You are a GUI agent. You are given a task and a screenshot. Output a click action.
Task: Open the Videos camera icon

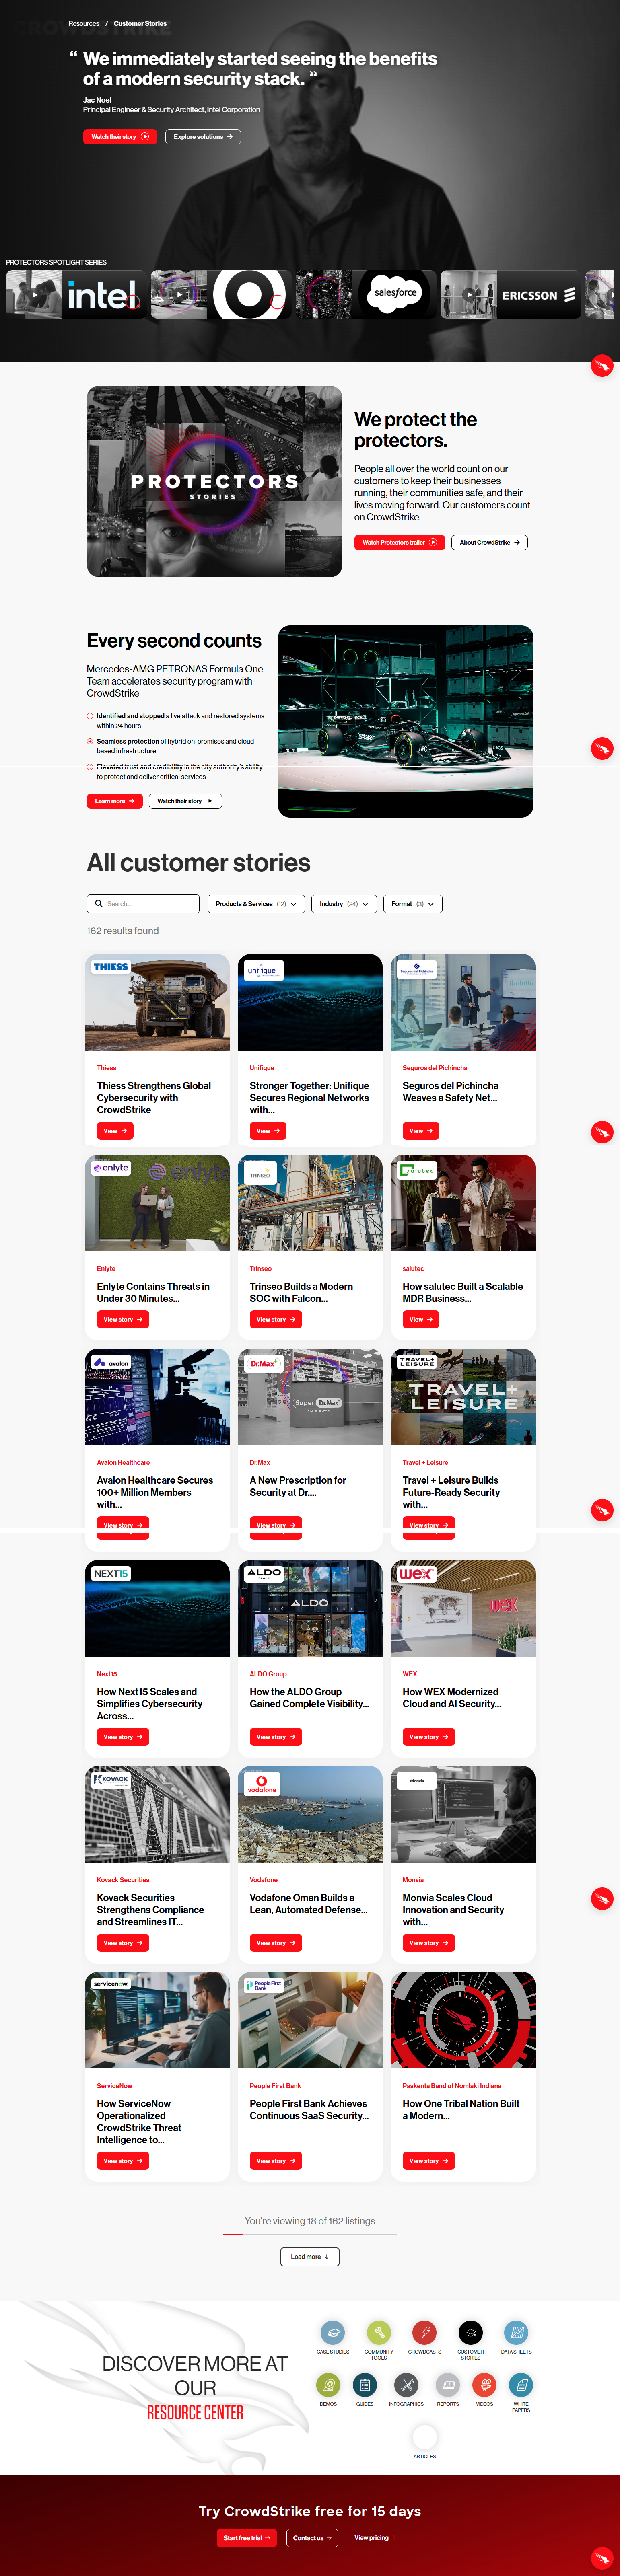485,2384
